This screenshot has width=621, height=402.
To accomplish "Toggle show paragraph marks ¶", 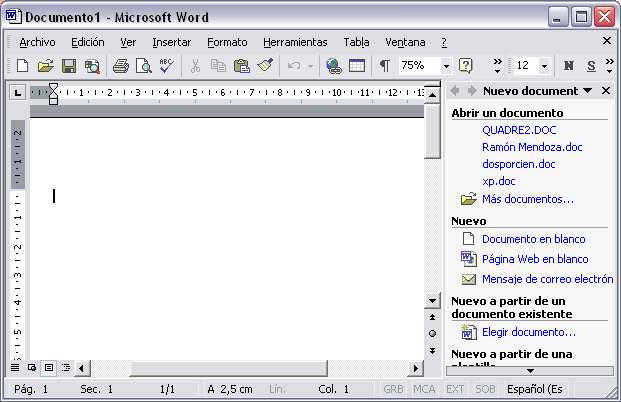I will click(x=385, y=66).
